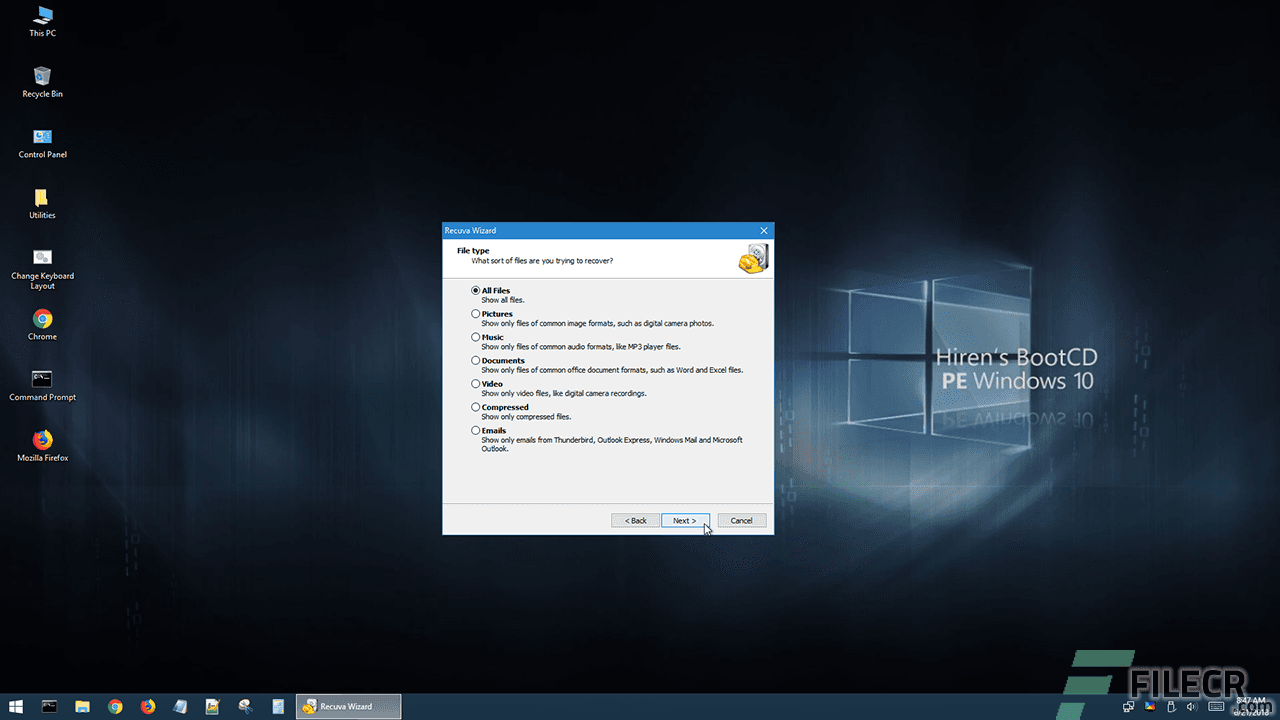Cancel the Recuva Wizard
This screenshot has height=720, width=1280.
[741, 520]
